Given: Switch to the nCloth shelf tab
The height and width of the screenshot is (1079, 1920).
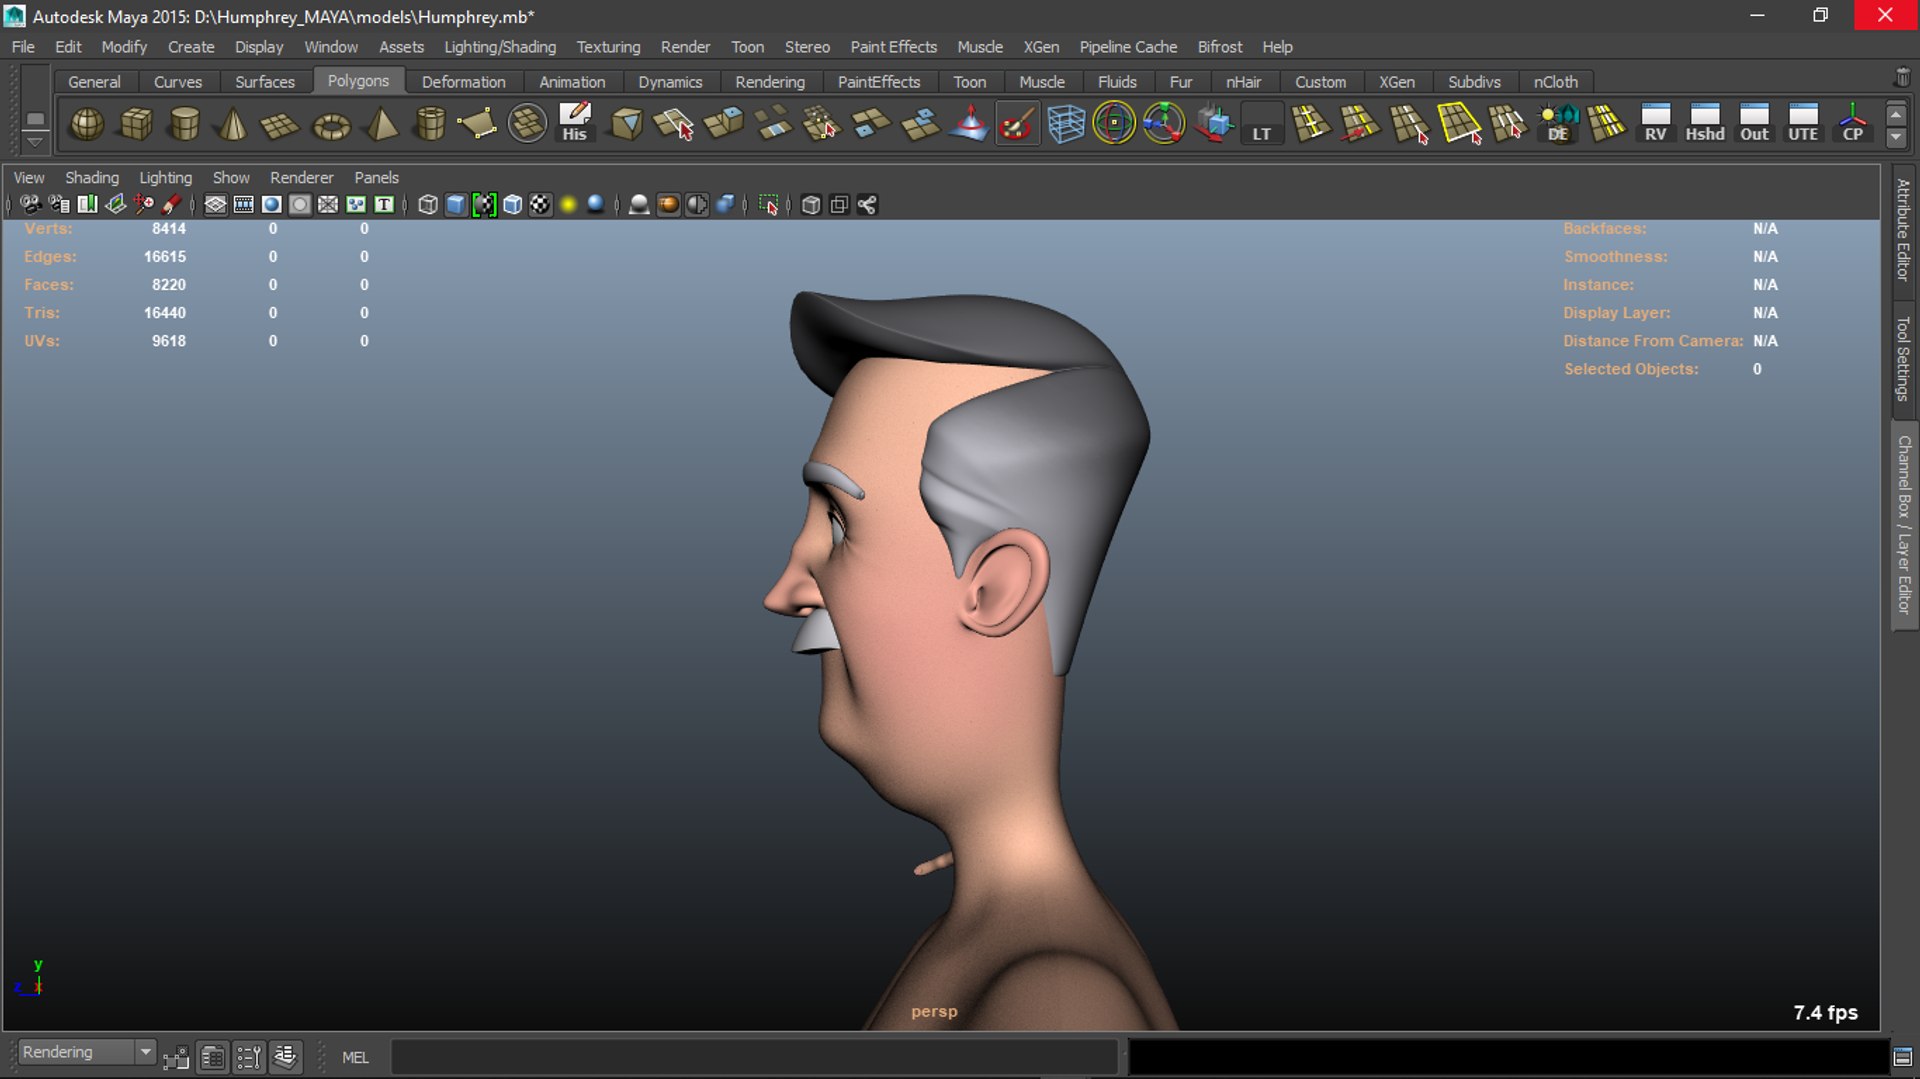Looking at the screenshot, I should click(x=1555, y=82).
